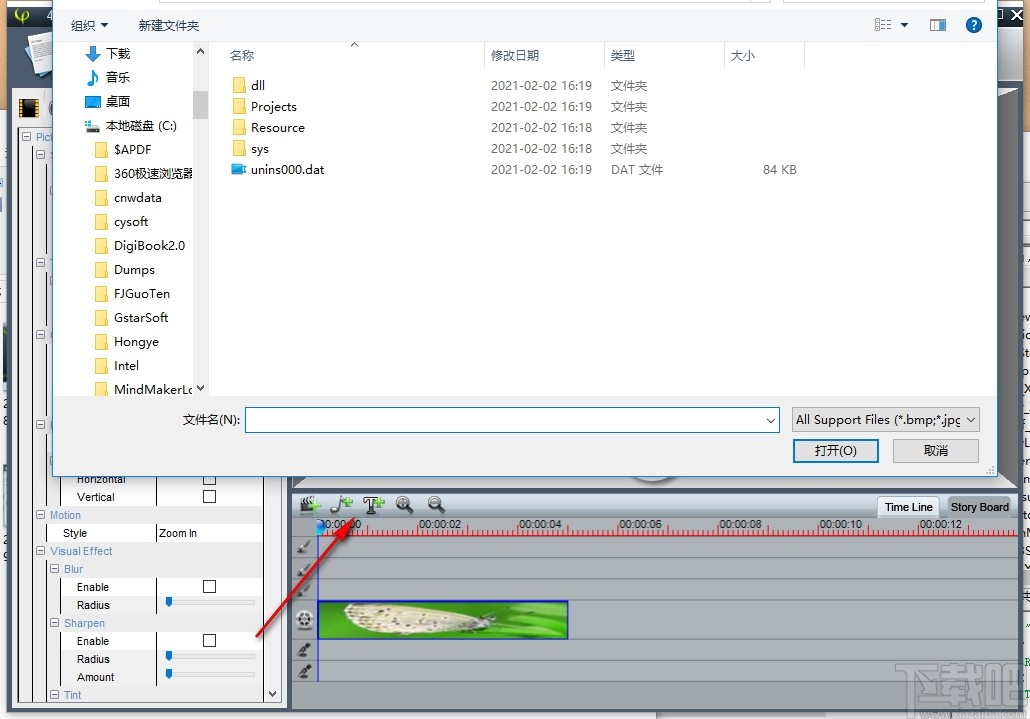Enable the Sharpen effect checkbox

pyautogui.click(x=209, y=640)
